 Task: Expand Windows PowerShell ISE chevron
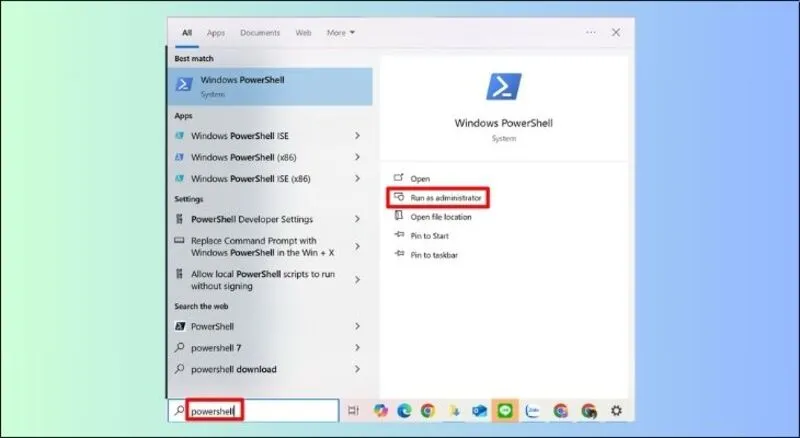click(x=357, y=136)
